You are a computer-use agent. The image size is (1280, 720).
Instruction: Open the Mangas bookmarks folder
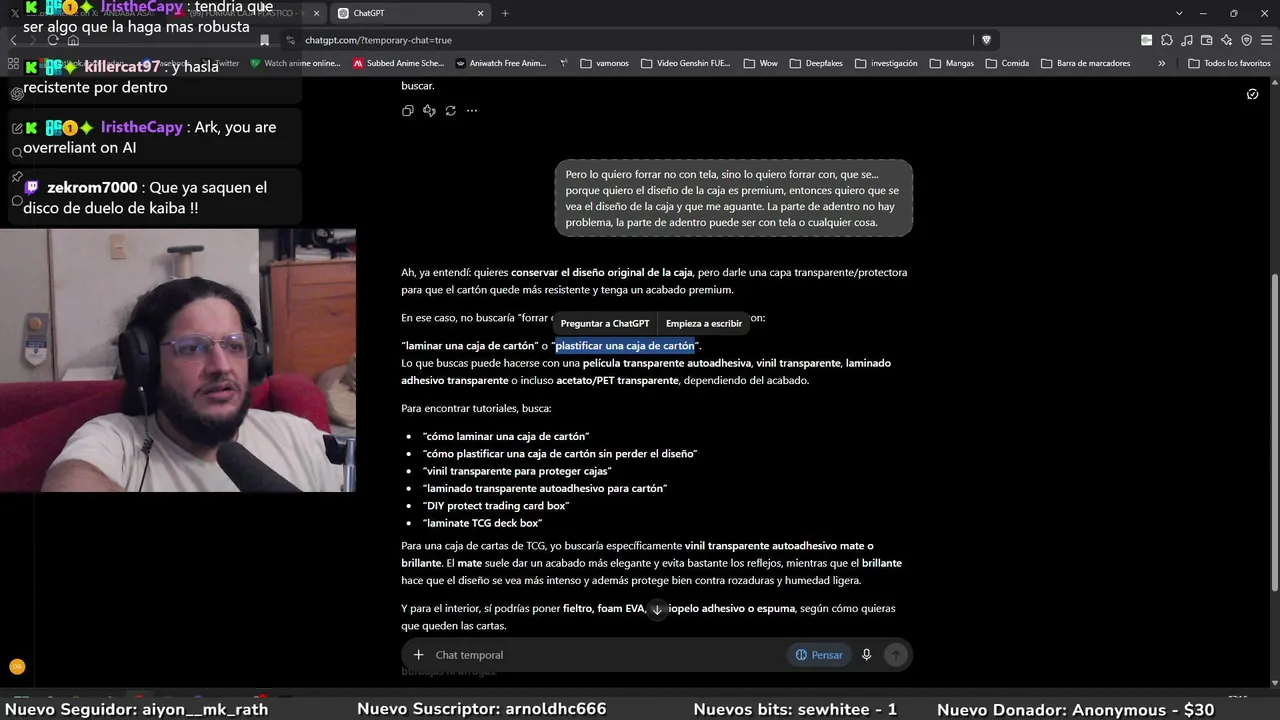[x=951, y=63]
